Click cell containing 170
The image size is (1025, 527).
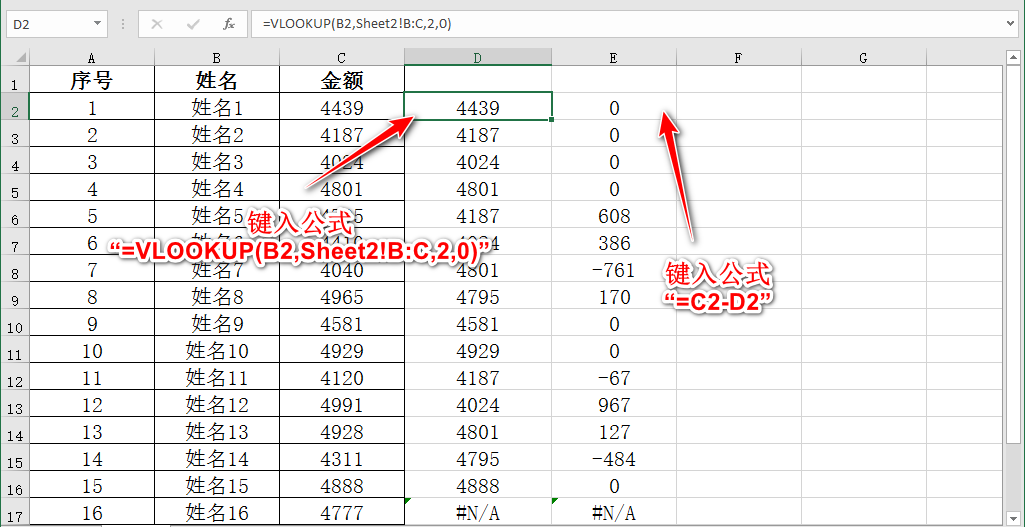tap(614, 297)
